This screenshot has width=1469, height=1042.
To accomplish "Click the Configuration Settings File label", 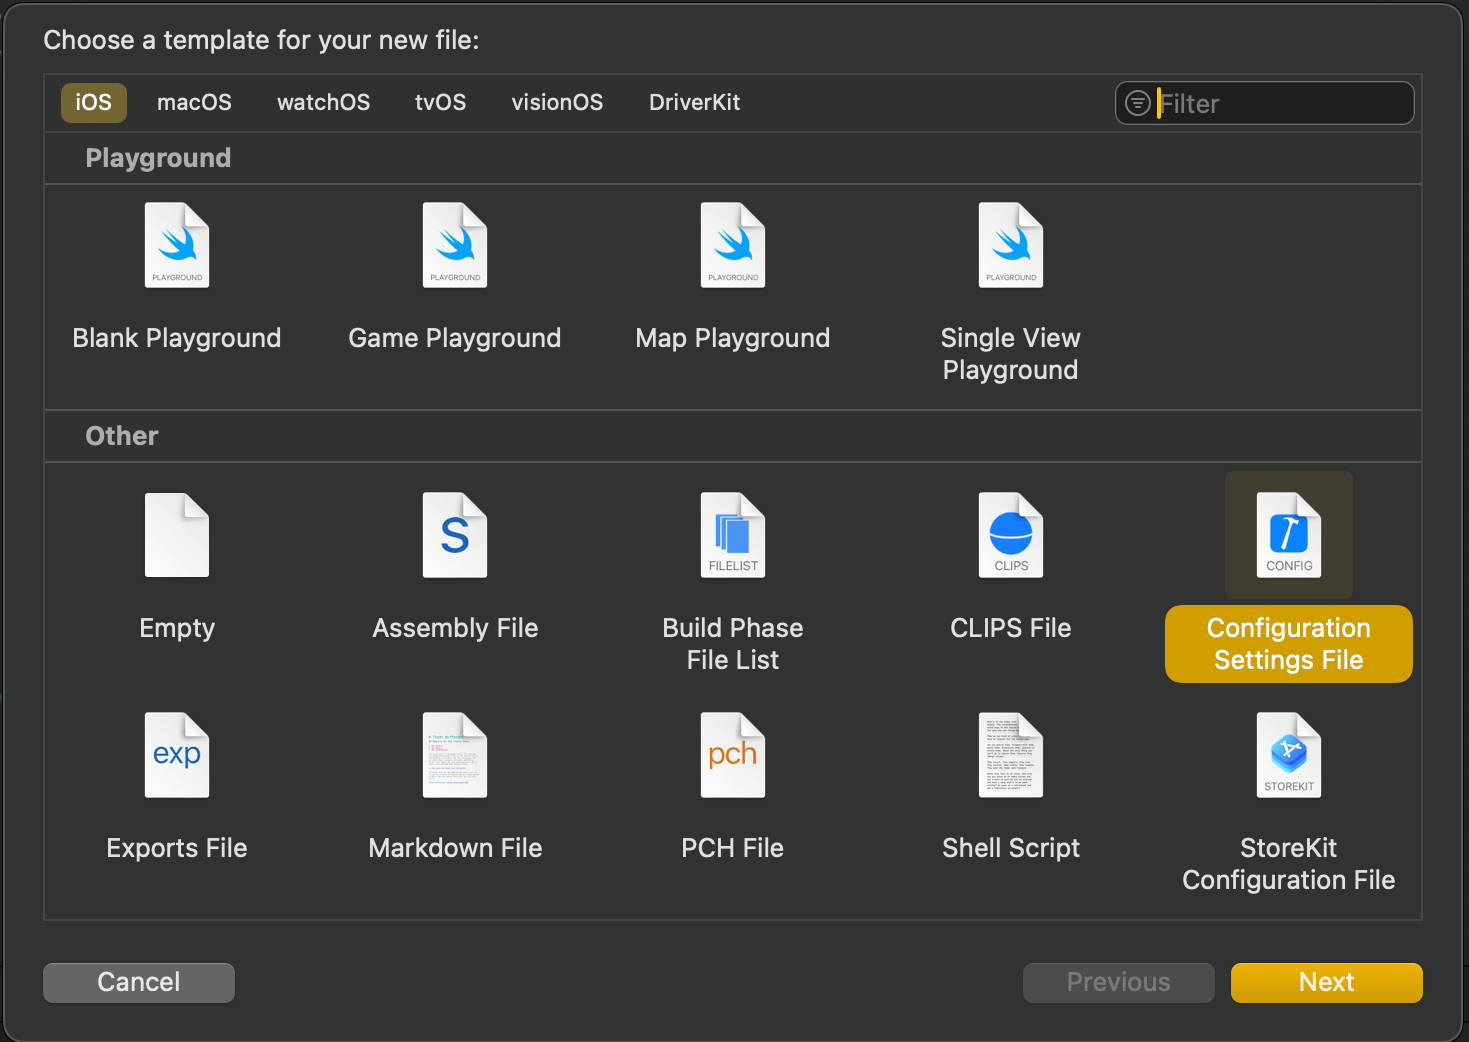I will pyautogui.click(x=1289, y=644).
